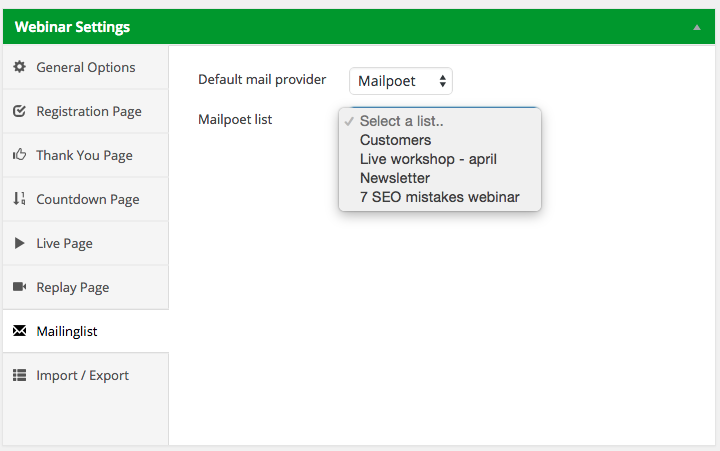
Task: Click the sort-number icon for Countdown Page
Action: coord(19,199)
